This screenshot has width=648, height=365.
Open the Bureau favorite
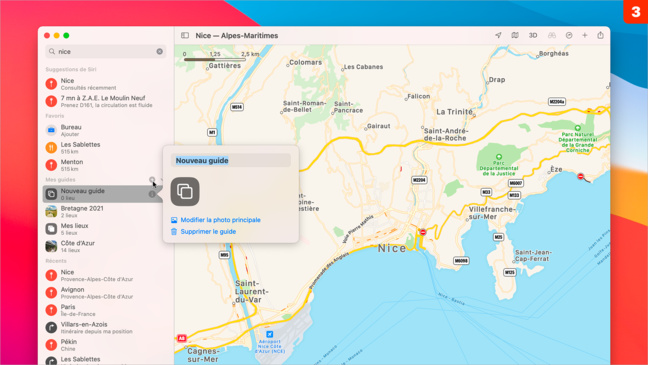pyautogui.click(x=105, y=130)
